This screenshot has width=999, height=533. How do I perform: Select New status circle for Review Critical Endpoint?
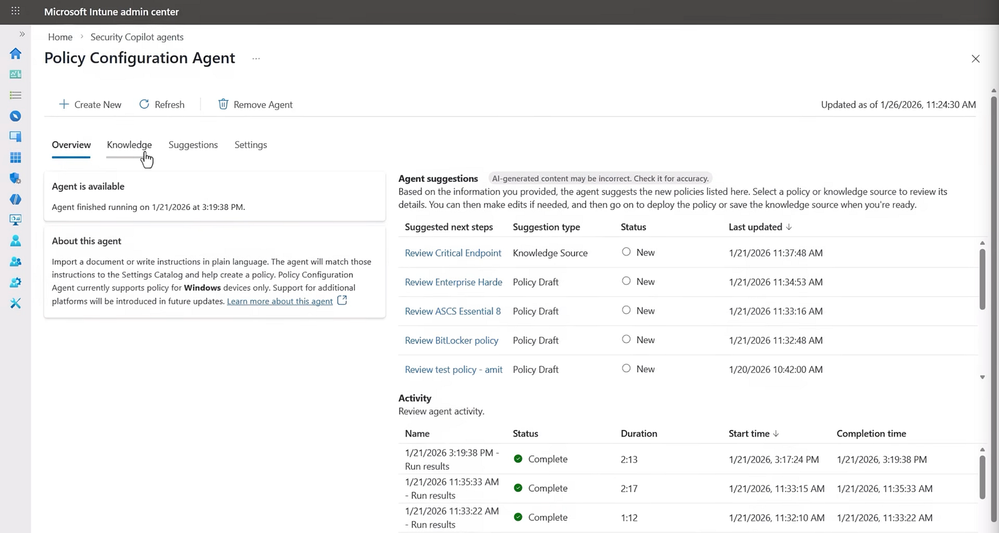pos(626,252)
